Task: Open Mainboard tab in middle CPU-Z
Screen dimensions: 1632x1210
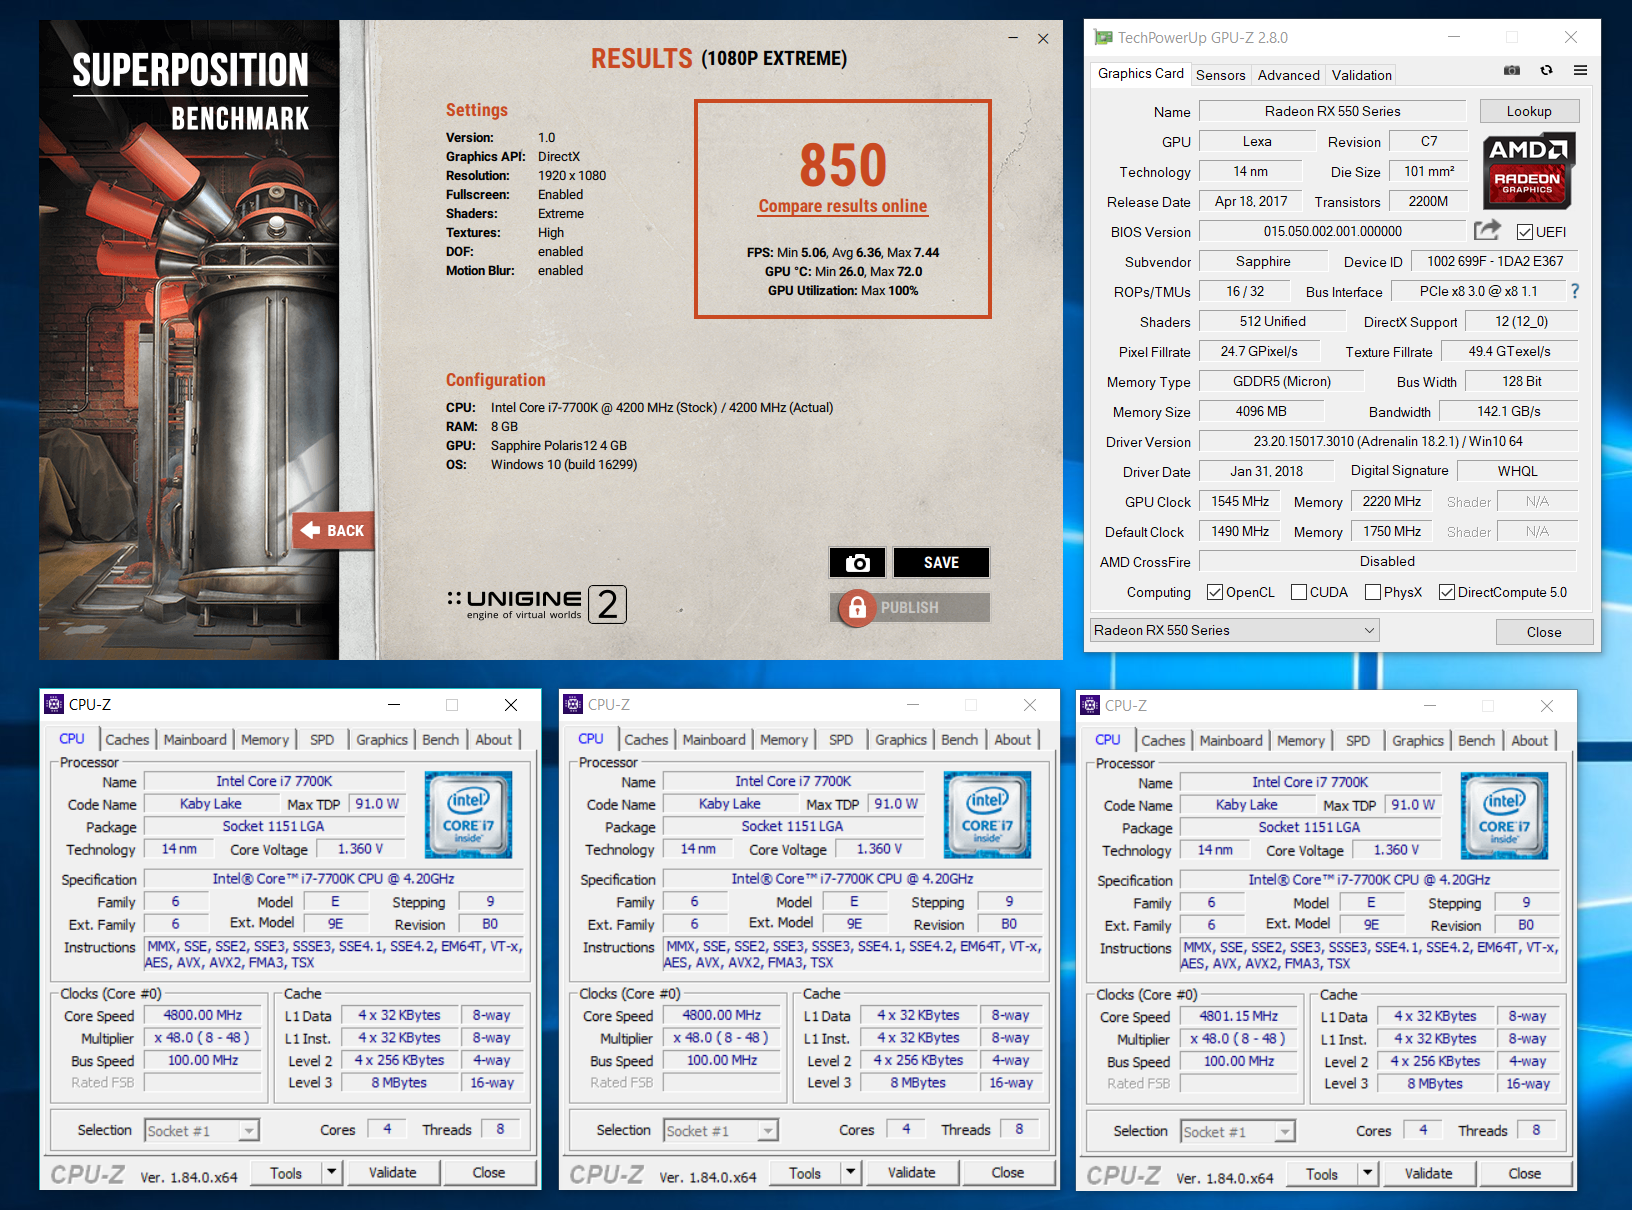Action: click(x=714, y=740)
